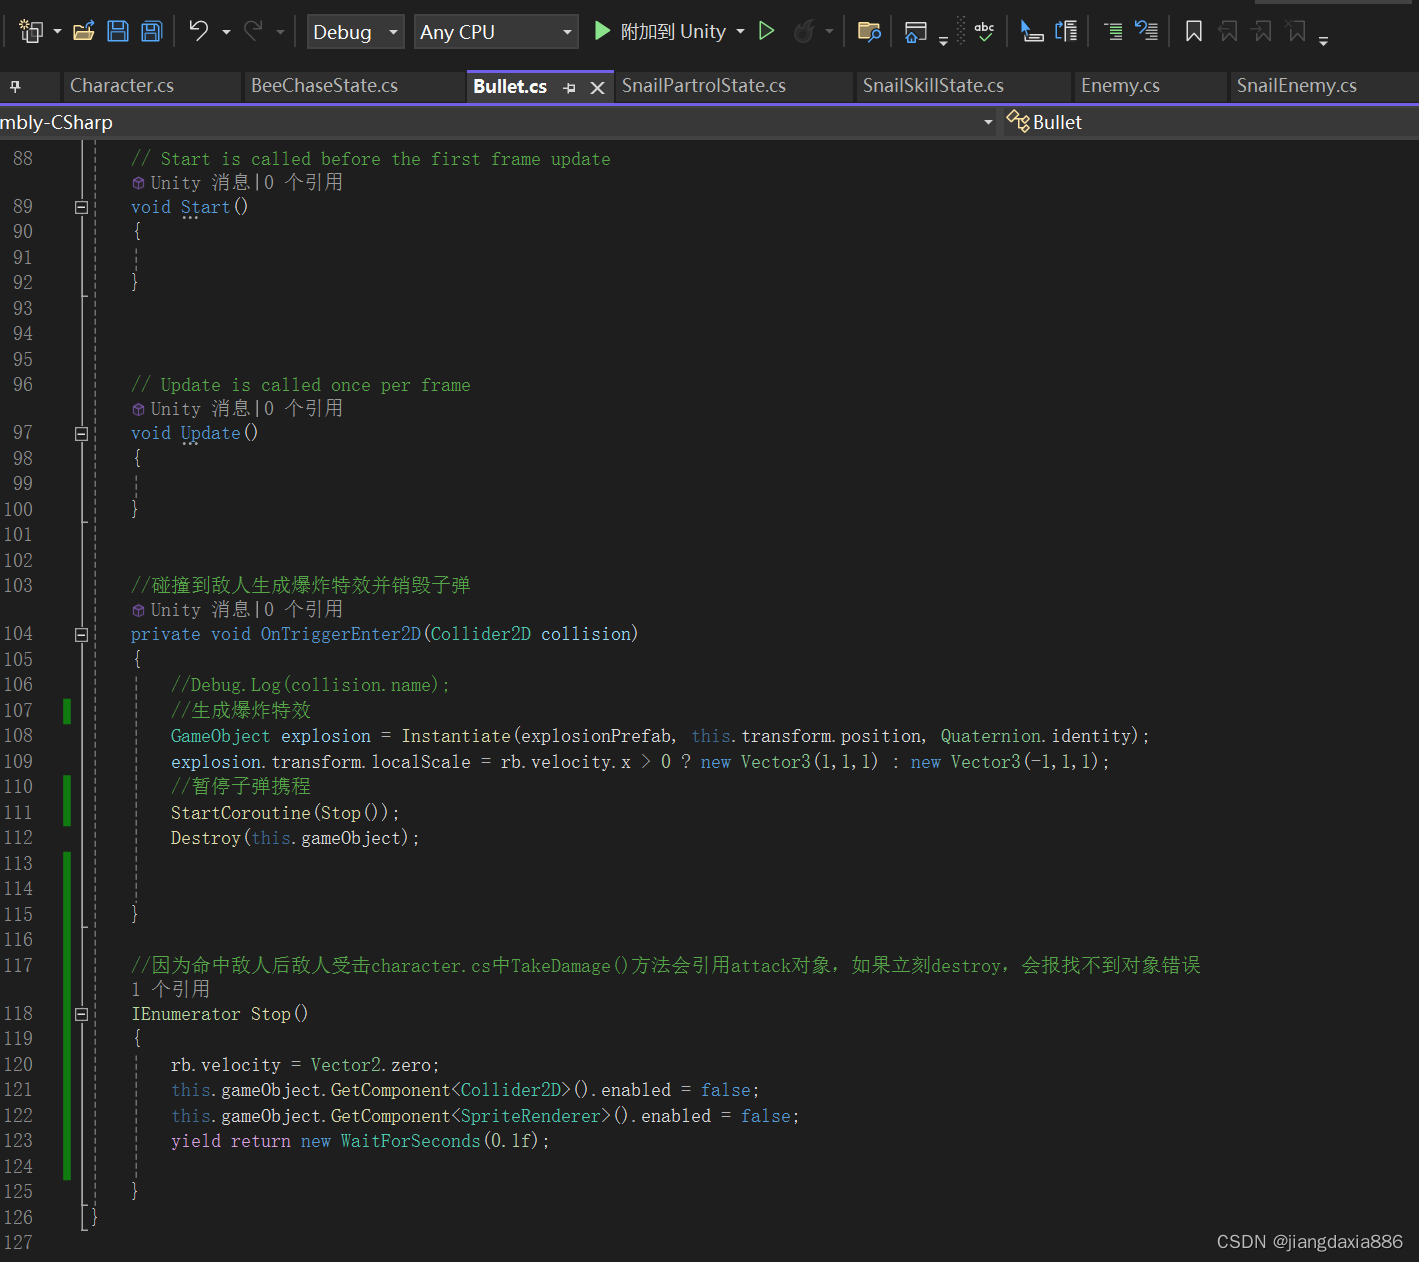
Task: Click the Hot Reload flame icon
Action: coord(804,32)
